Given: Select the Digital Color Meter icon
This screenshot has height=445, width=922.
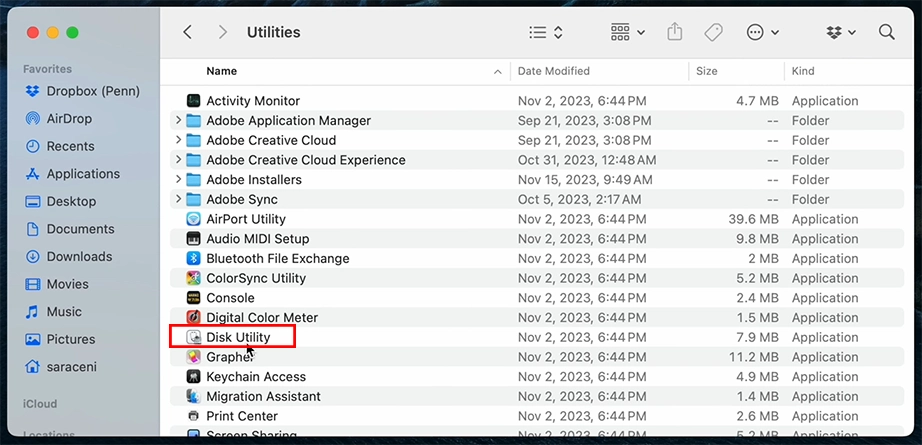Looking at the screenshot, I should coord(193,317).
